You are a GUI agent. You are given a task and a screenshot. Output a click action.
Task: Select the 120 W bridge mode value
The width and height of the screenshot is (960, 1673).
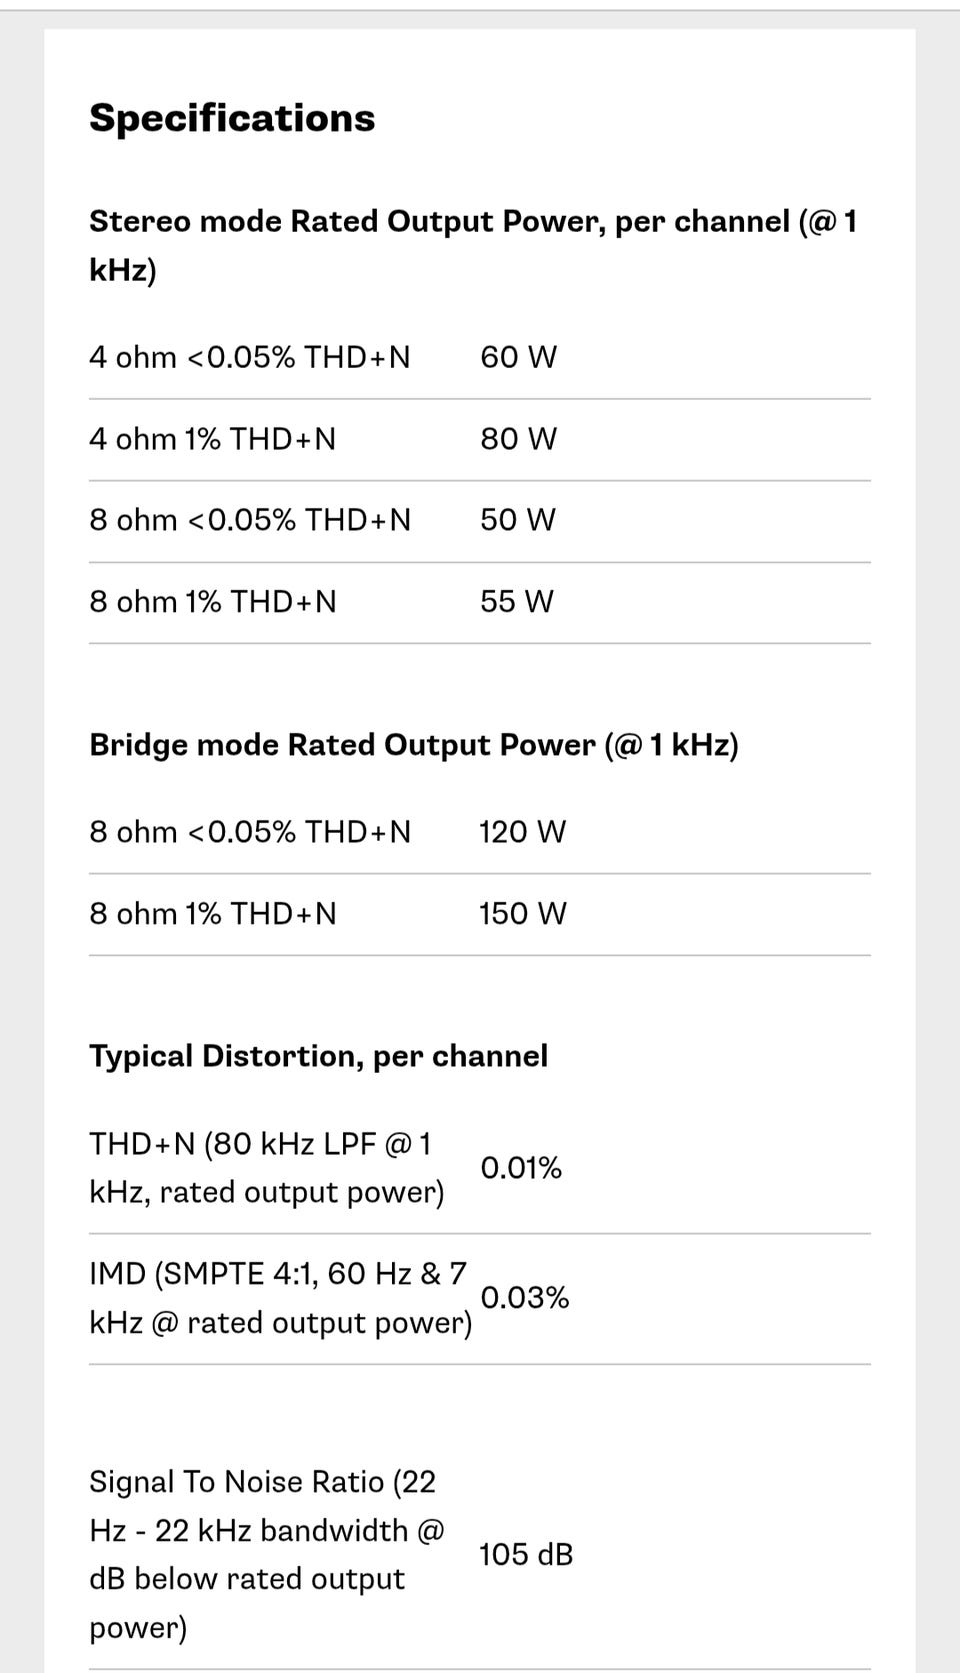click(x=522, y=832)
